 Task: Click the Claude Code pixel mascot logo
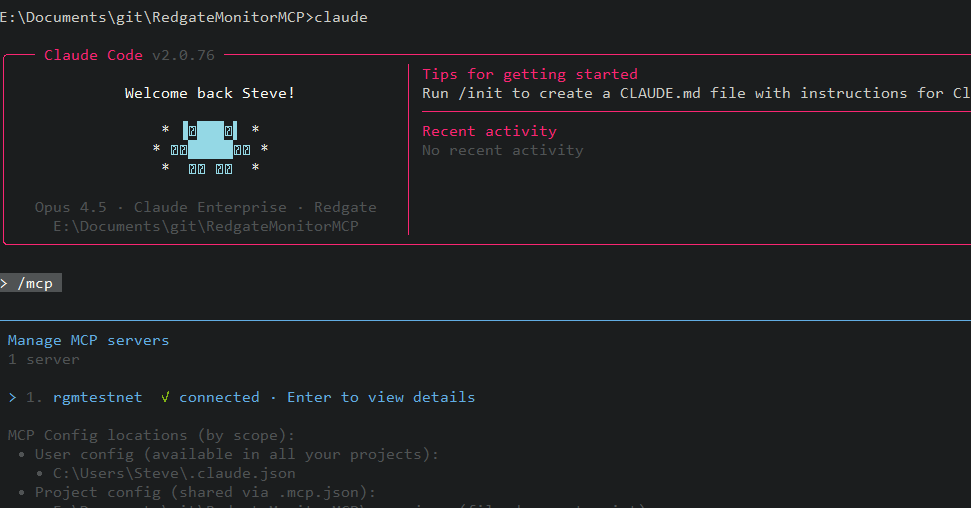point(210,148)
